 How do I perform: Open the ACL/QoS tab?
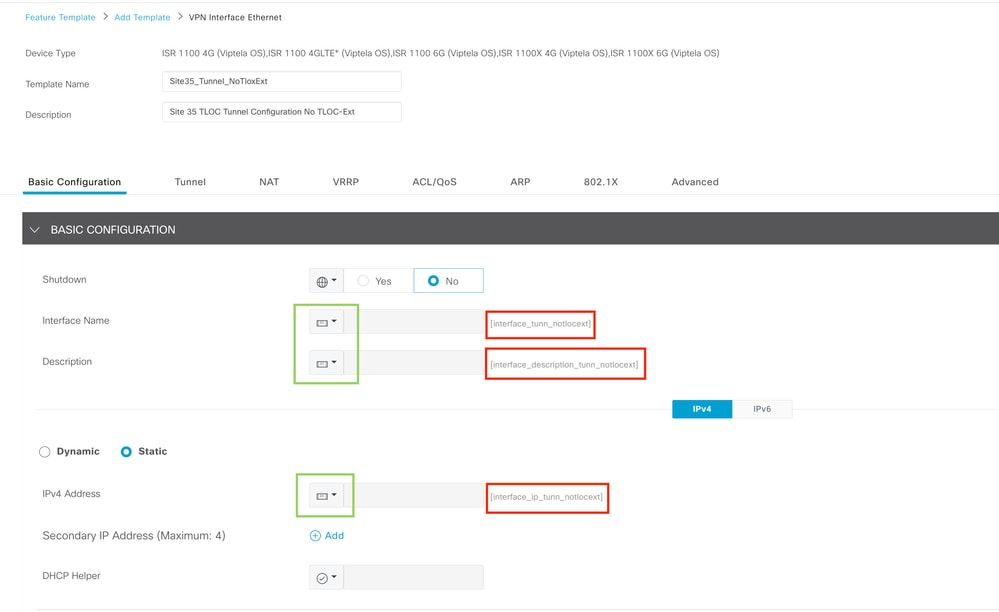[432, 182]
